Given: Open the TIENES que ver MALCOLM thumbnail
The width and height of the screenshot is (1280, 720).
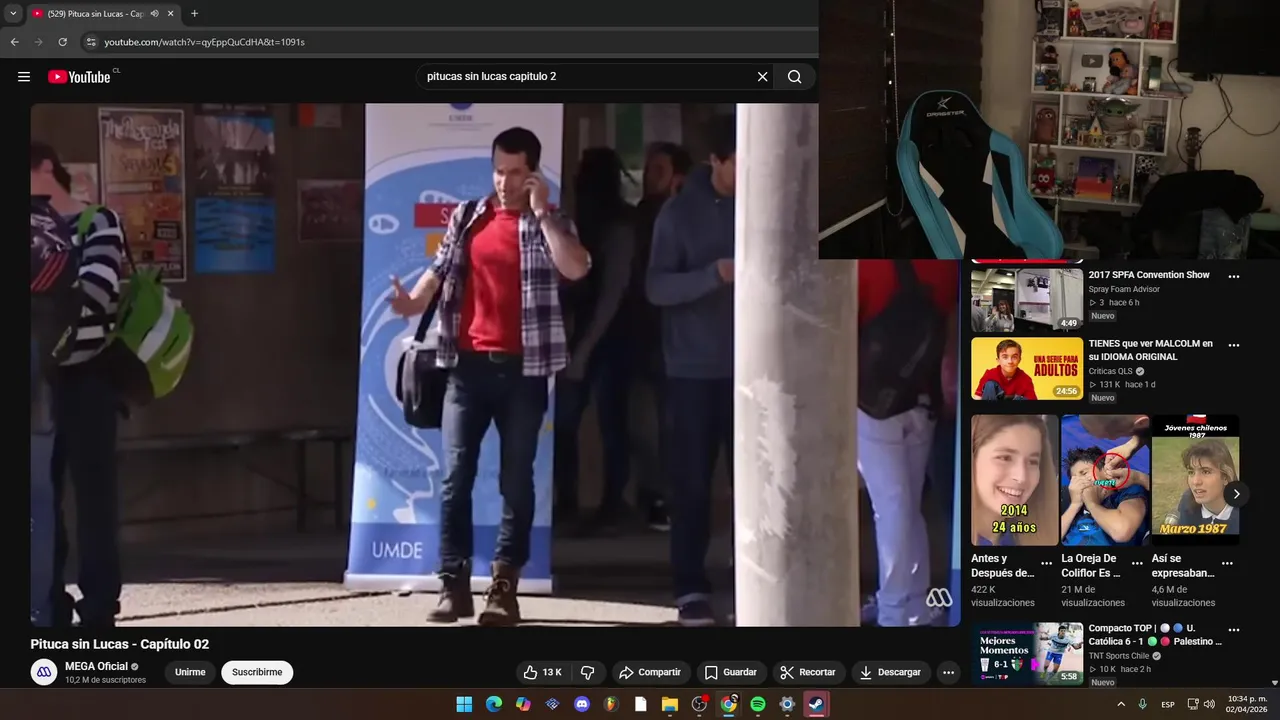Looking at the screenshot, I should click(x=1027, y=369).
